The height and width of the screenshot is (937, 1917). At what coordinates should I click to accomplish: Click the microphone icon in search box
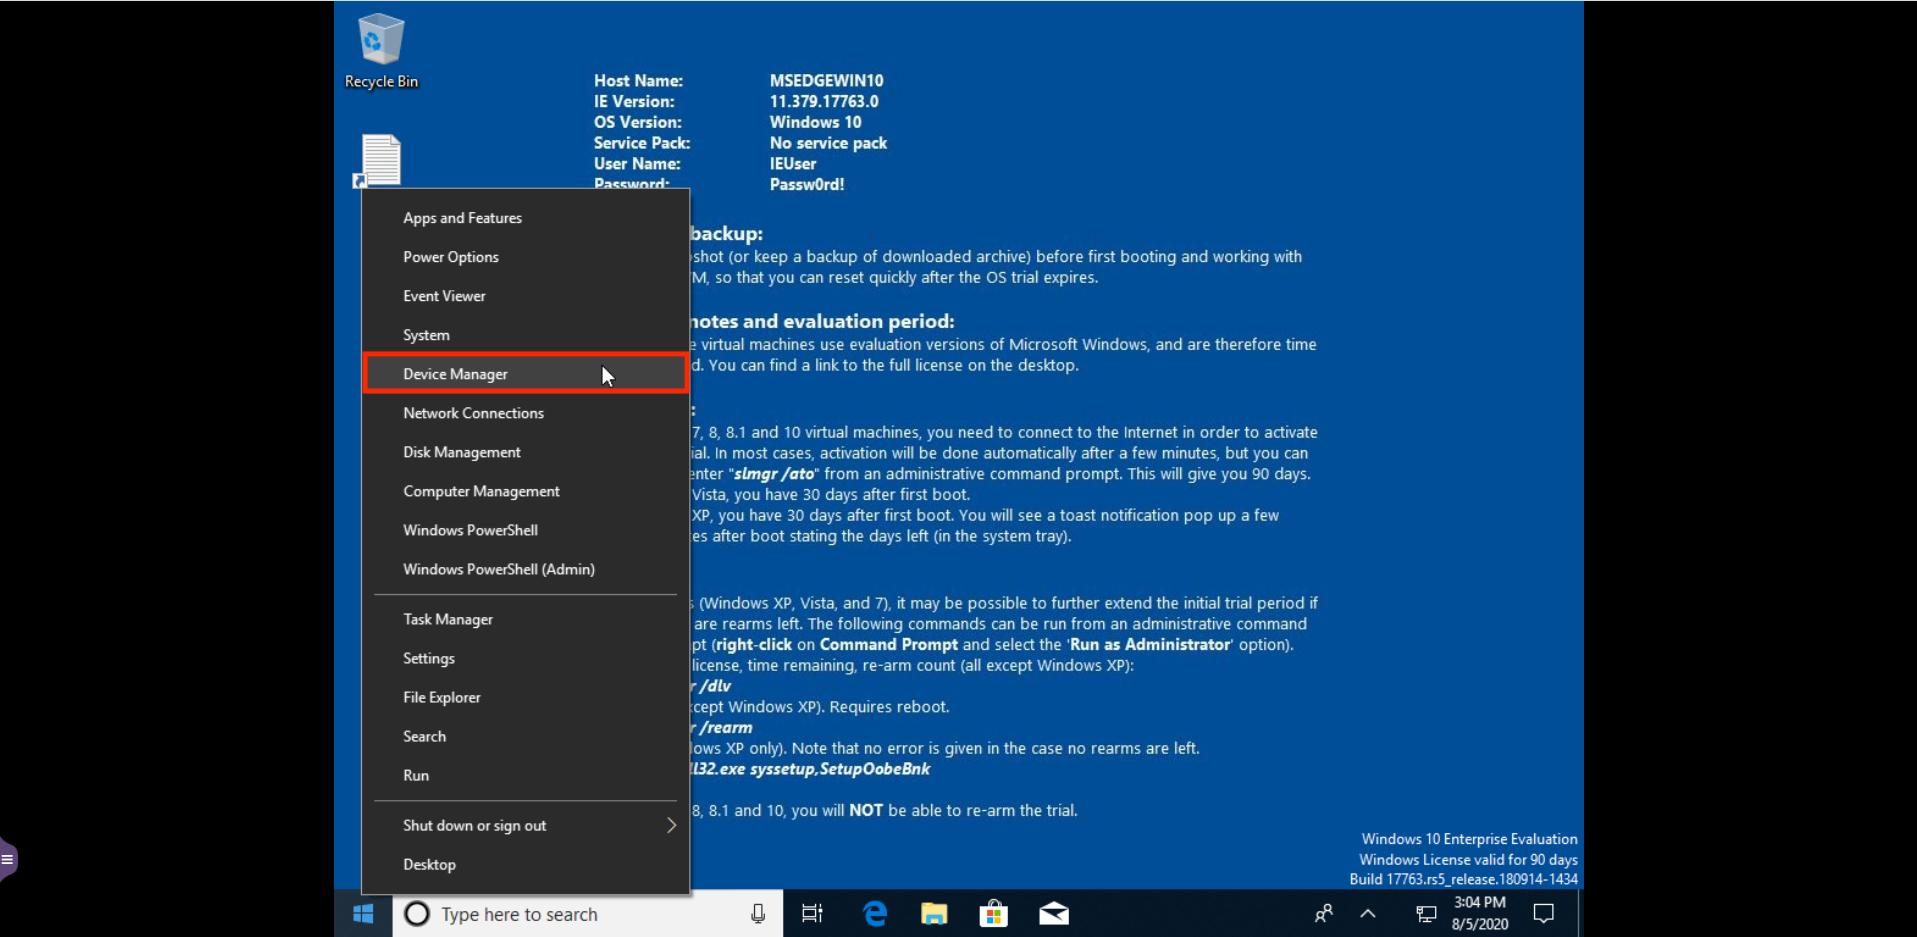coord(758,914)
